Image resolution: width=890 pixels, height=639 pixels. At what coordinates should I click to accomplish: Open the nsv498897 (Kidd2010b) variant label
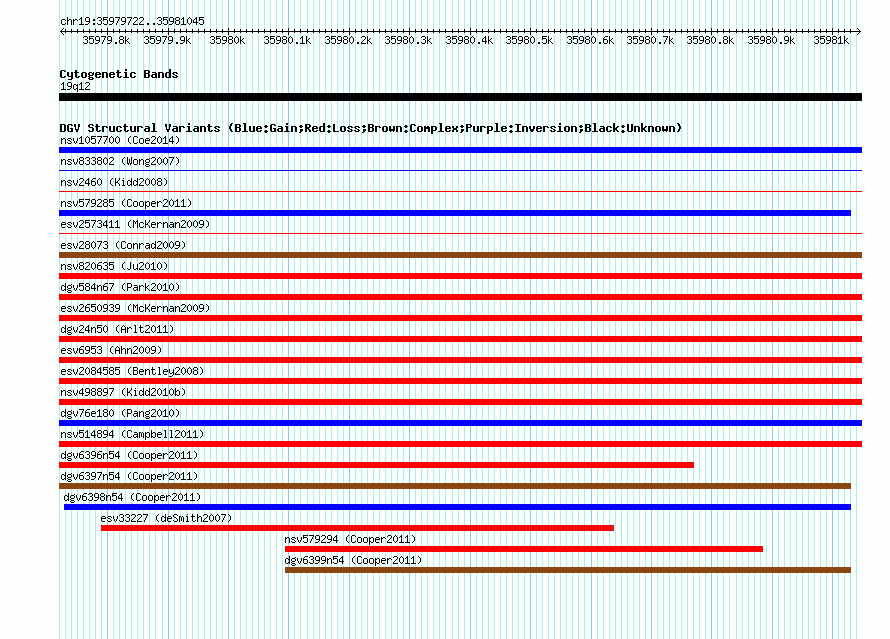tap(123, 392)
